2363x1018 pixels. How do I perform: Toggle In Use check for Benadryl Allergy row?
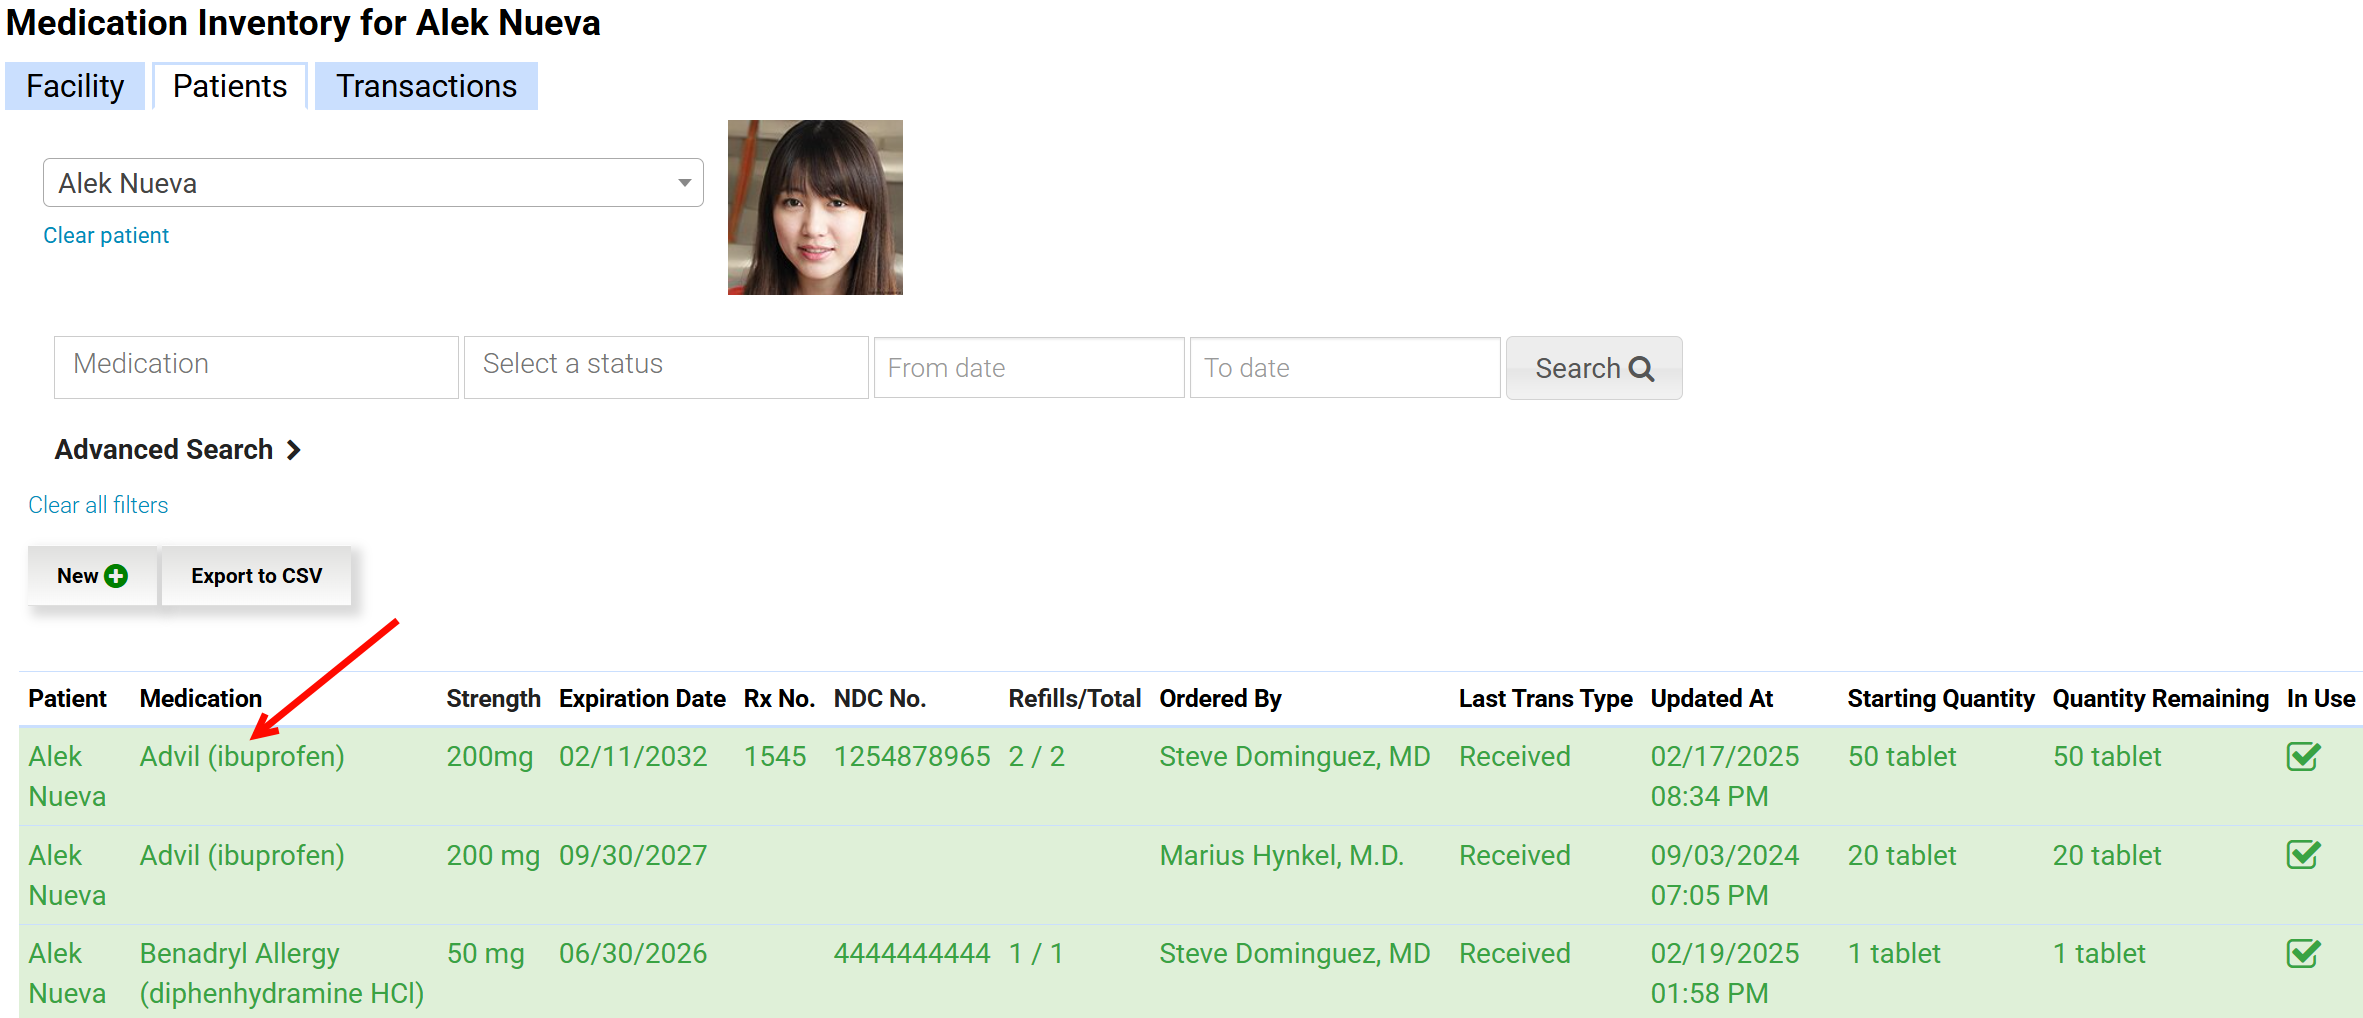tap(2303, 953)
